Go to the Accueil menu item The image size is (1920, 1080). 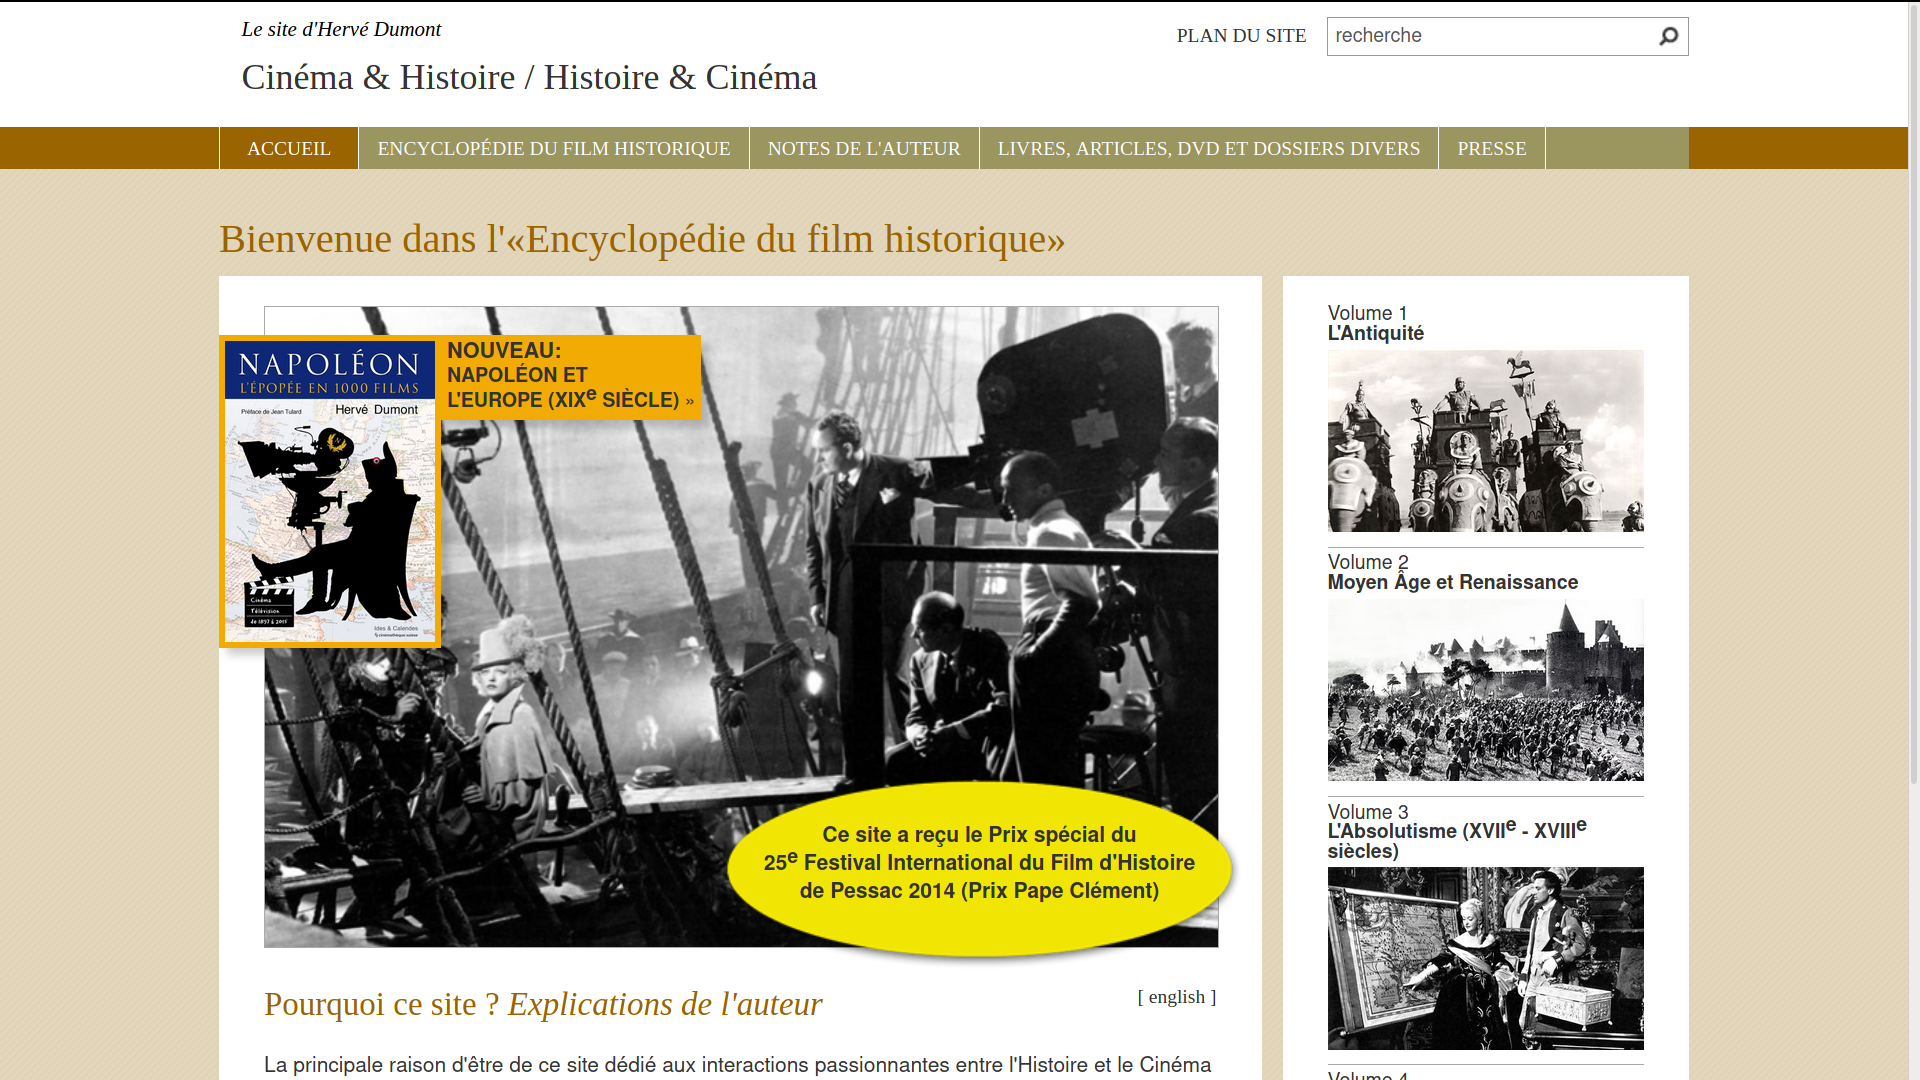tap(289, 149)
